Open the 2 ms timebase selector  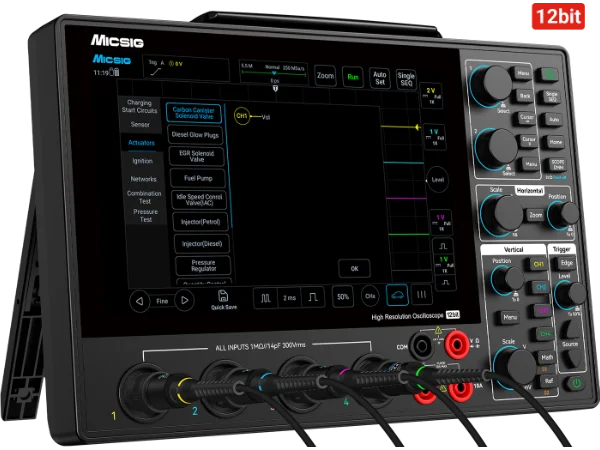pos(289,298)
